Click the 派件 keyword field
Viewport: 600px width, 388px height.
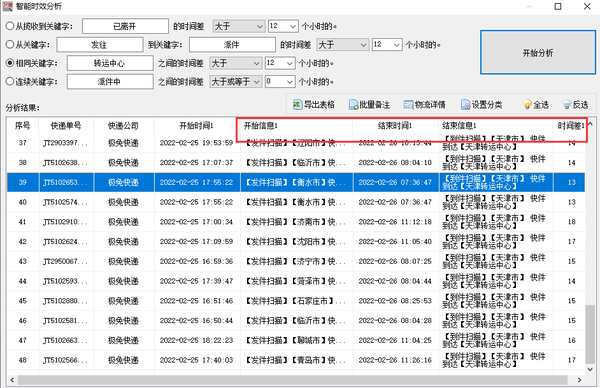pyautogui.click(x=232, y=44)
